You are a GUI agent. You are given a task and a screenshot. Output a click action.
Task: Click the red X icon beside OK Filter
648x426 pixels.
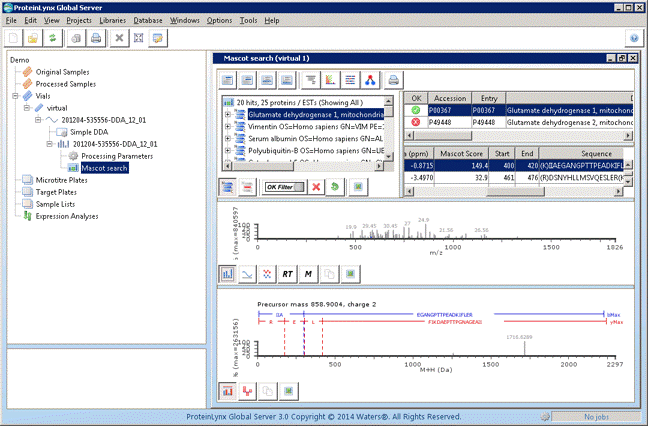click(315, 187)
